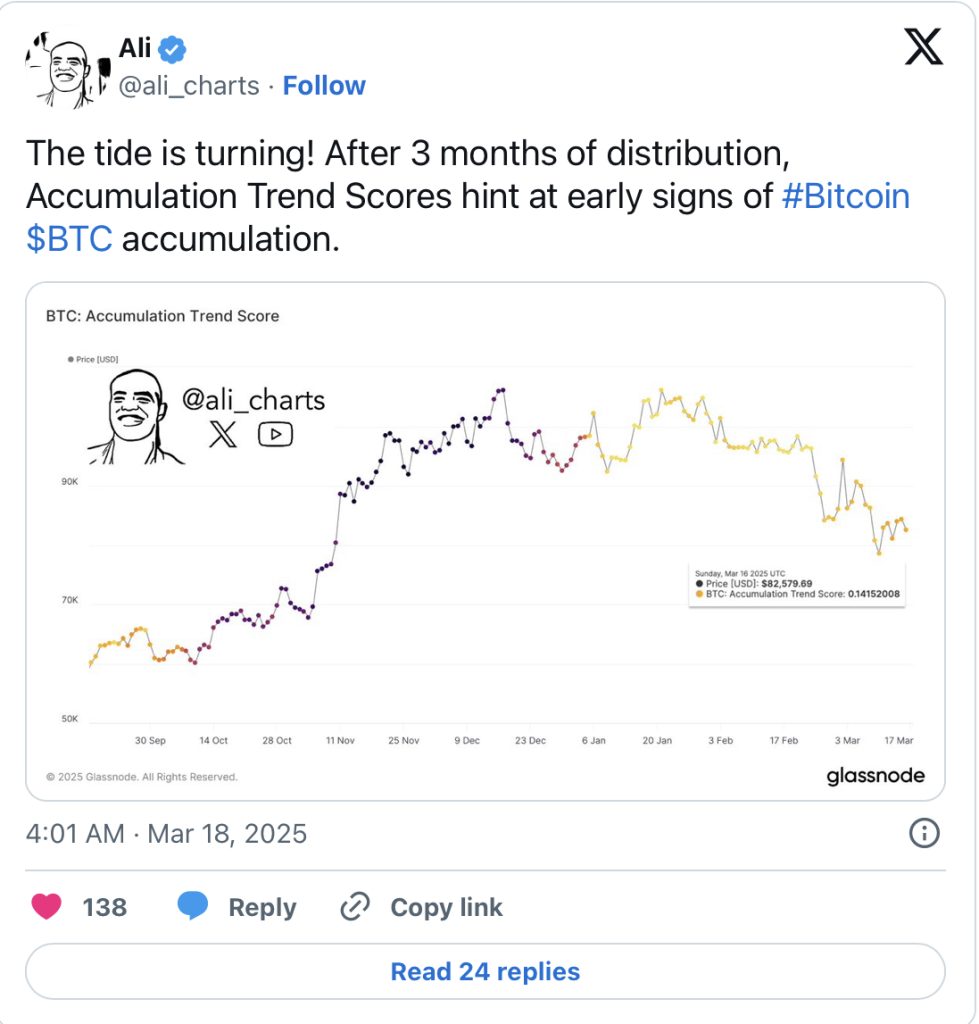Click the blue reply speech bubble icon
This screenshot has width=979, height=1024.
pyautogui.click(x=193, y=906)
